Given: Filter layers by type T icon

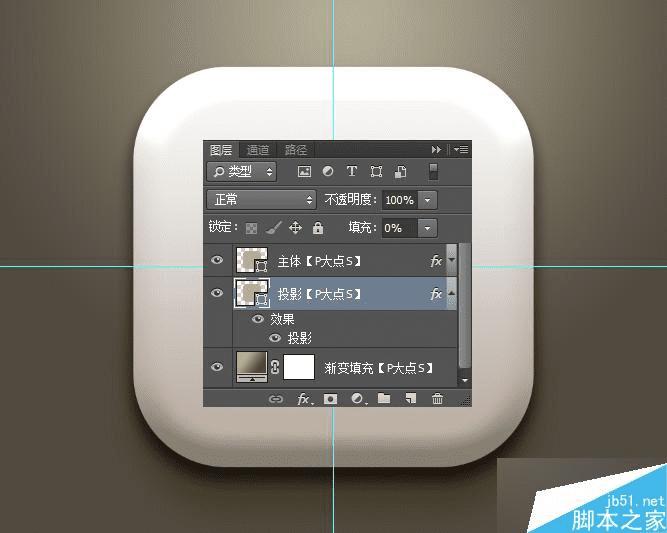Looking at the screenshot, I should pos(351,171).
